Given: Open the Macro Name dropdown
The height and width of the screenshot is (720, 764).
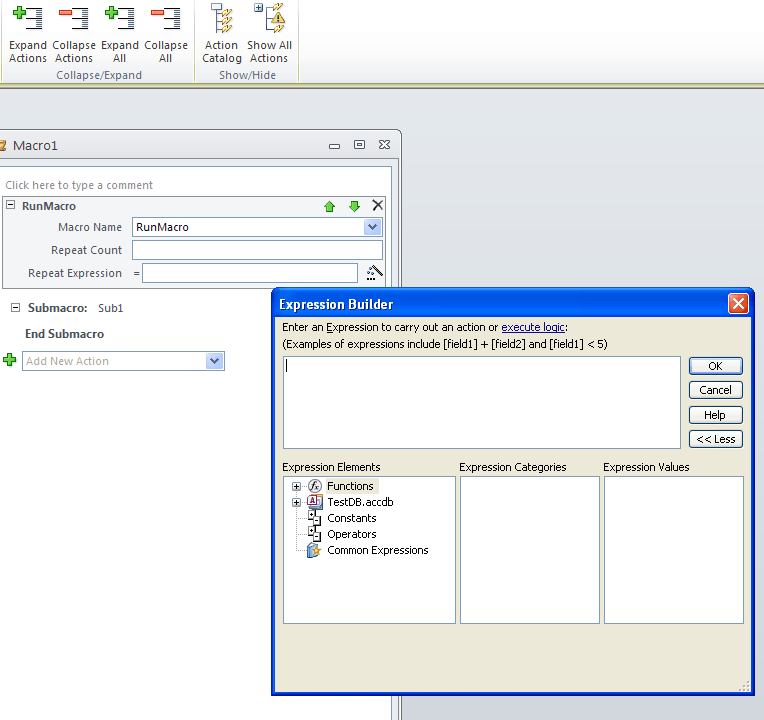Looking at the screenshot, I should [x=372, y=227].
